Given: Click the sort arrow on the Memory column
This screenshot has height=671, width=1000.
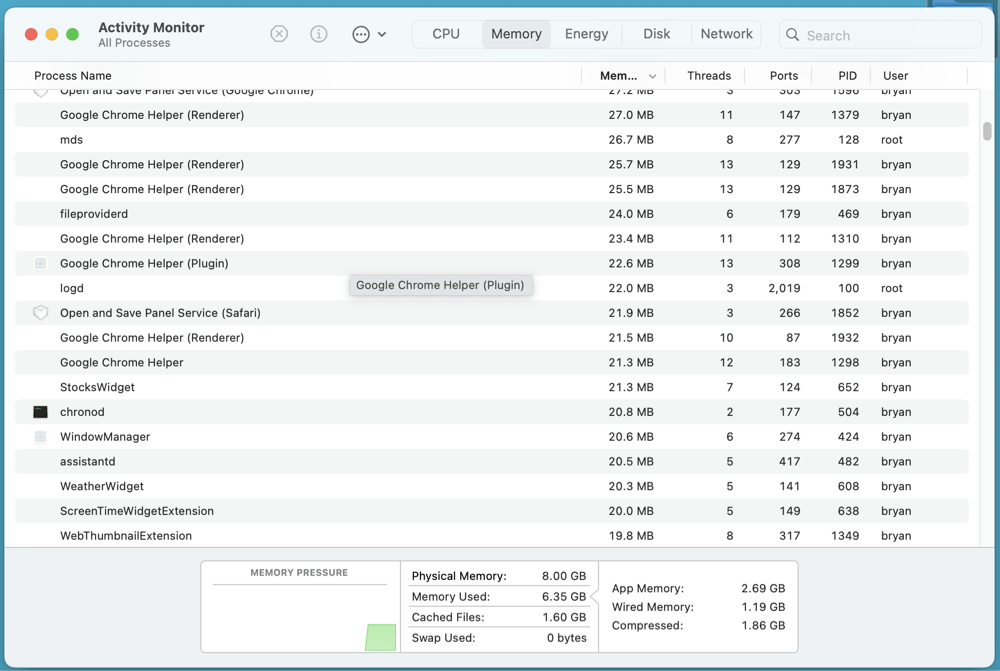Looking at the screenshot, I should click(x=652, y=75).
